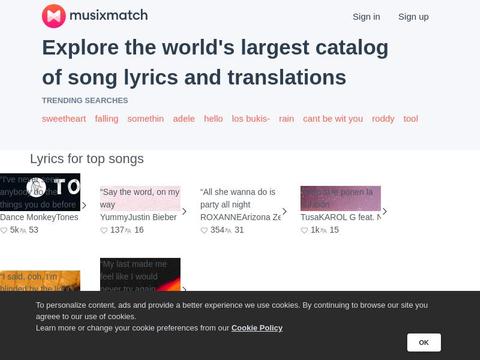480x360 pixels.
Task: Click heart icon on Dance Monkey card
Action: [4, 230]
